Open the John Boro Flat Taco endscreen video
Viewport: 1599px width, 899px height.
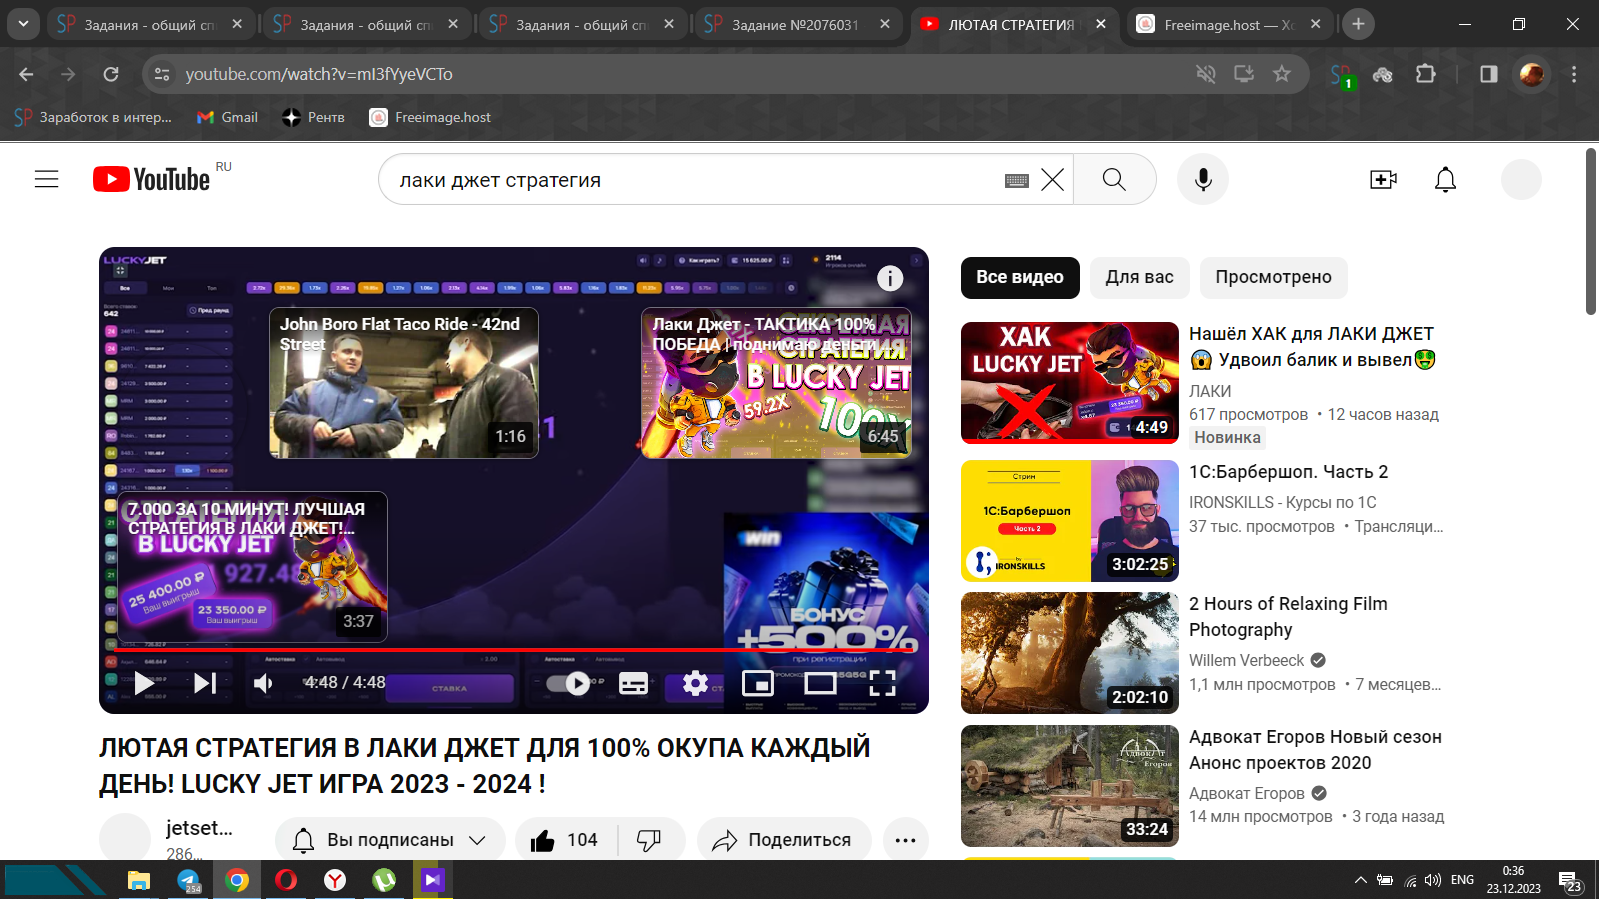point(404,383)
